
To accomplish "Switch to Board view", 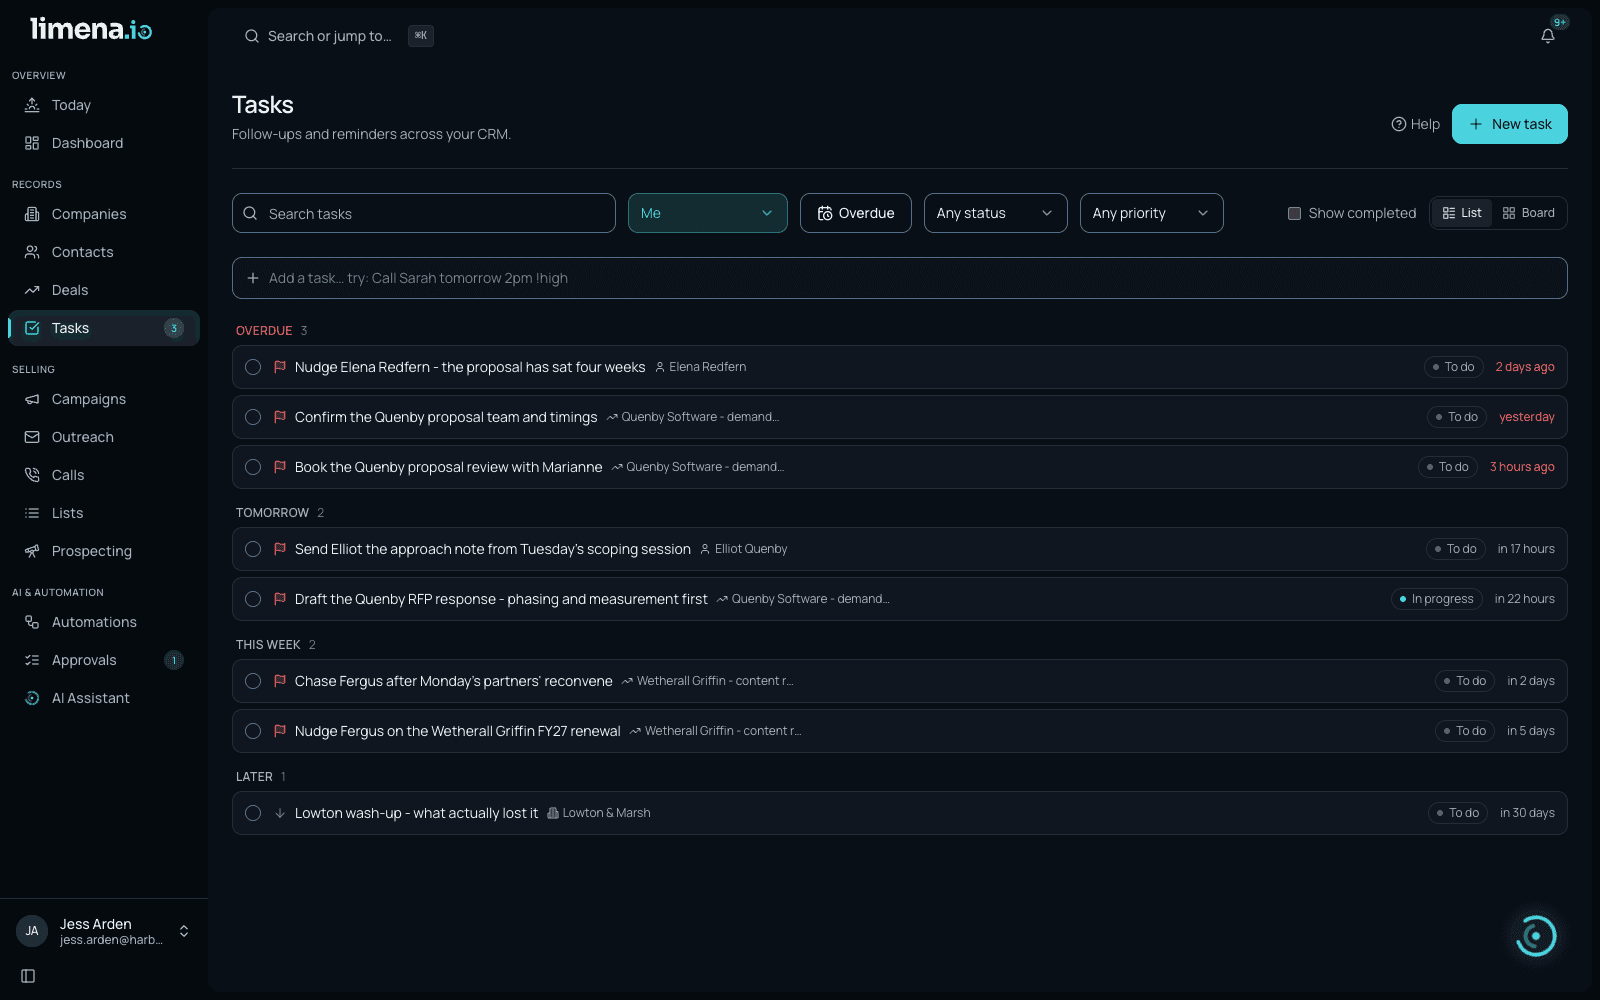I will point(1529,213).
